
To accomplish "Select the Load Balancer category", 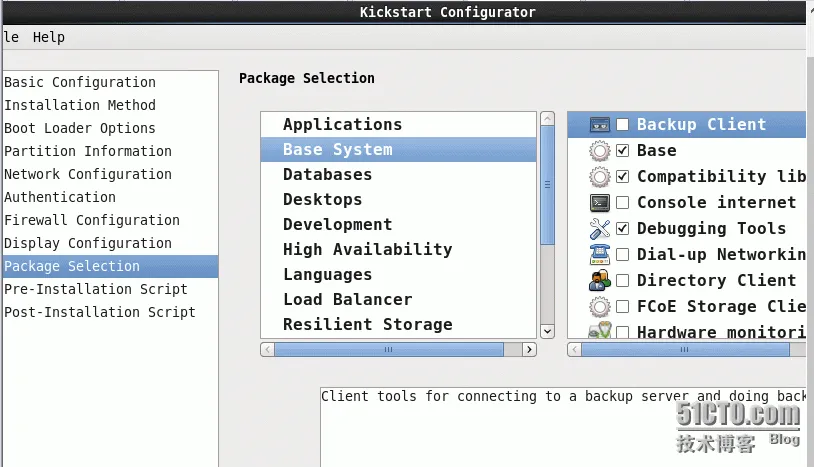I will 398,299.
